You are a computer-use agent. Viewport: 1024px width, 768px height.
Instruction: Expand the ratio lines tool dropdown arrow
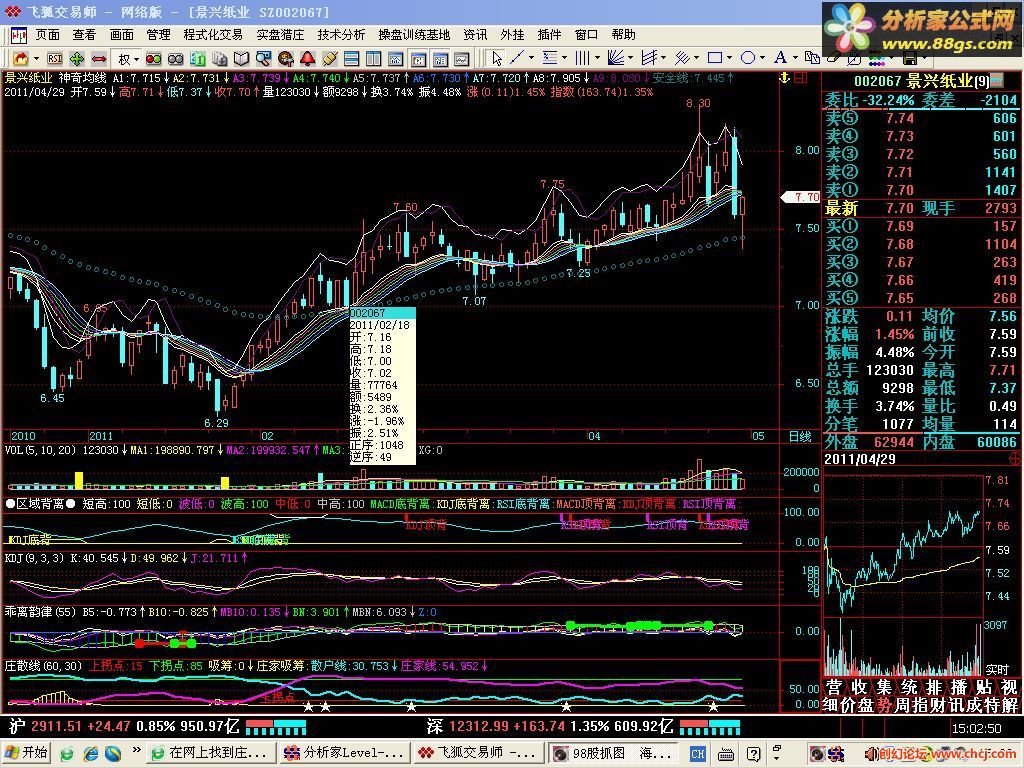(564, 58)
